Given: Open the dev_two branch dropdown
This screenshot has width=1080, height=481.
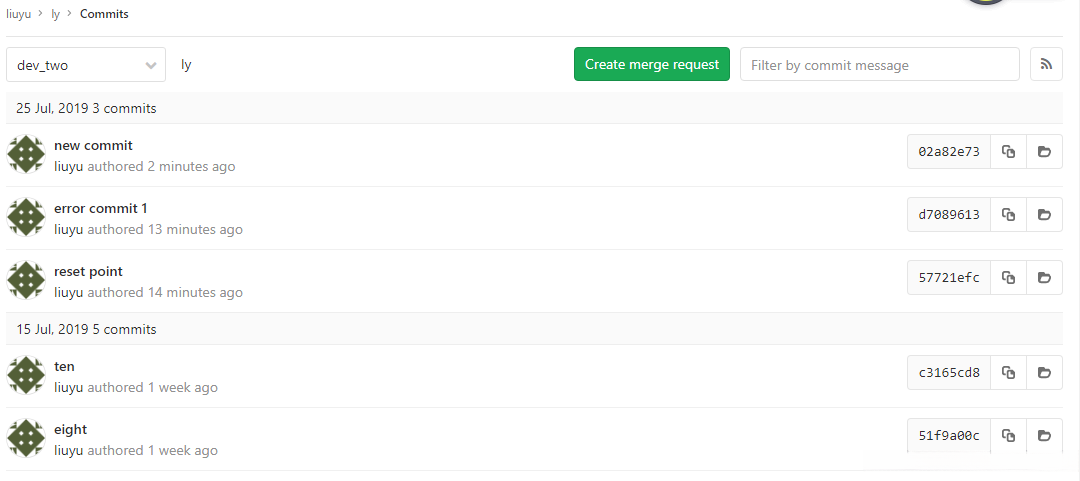Looking at the screenshot, I should click(x=86, y=65).
